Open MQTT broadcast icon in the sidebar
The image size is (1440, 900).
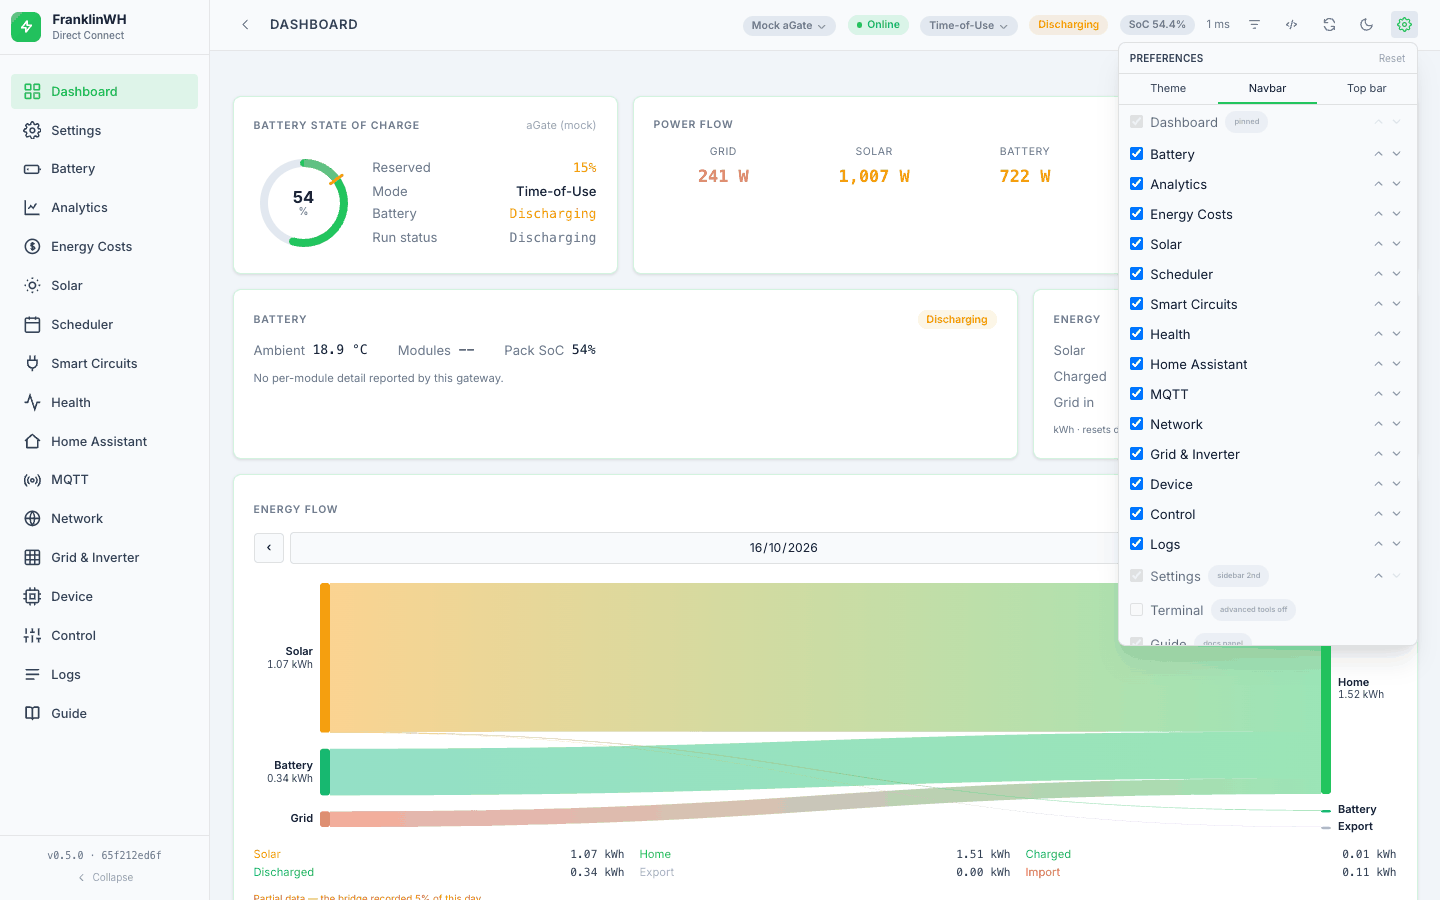tap(32, 480)
